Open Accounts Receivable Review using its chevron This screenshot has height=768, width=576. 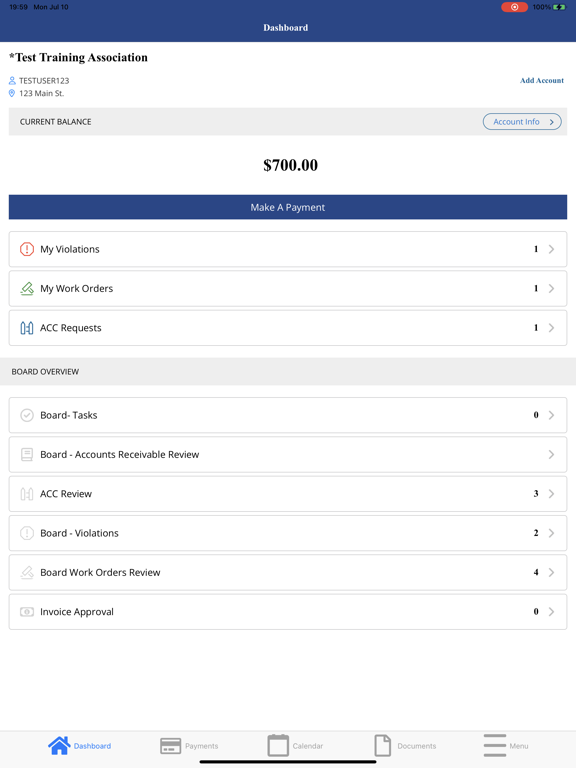(552, 455)
